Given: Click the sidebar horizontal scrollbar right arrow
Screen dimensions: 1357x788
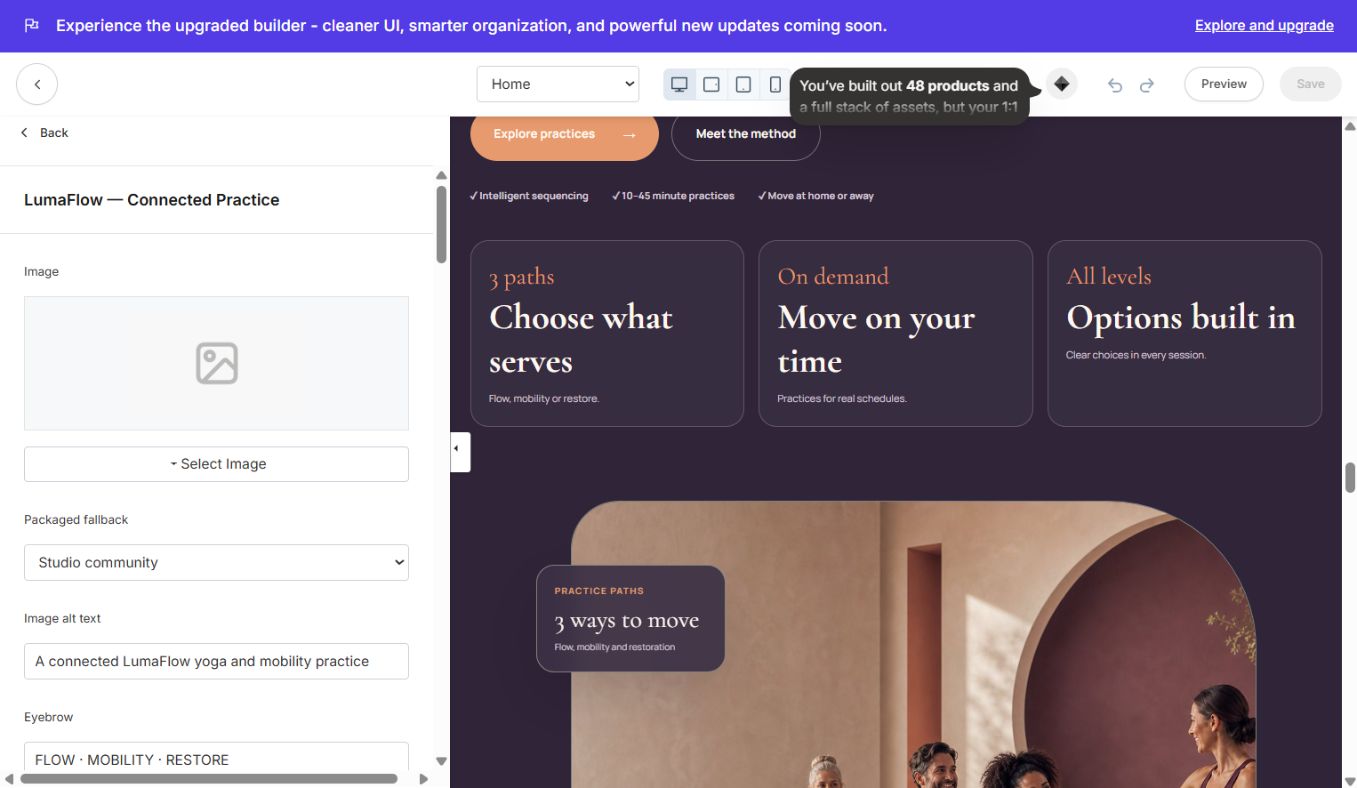Looking at the screenshot, I should pyautogui.click(x=423, y=779).
